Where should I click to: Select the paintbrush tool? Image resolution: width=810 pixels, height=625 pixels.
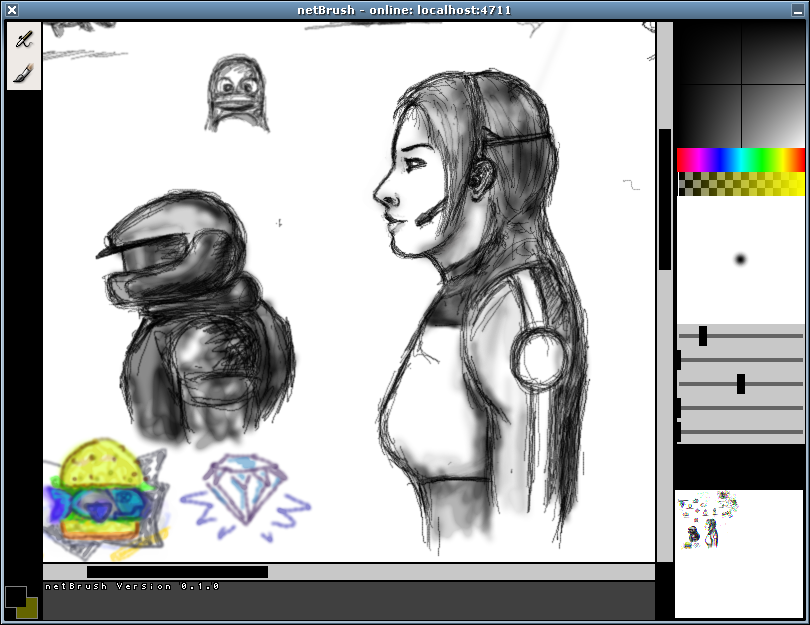pyautogui.click(x=24, y=73)
